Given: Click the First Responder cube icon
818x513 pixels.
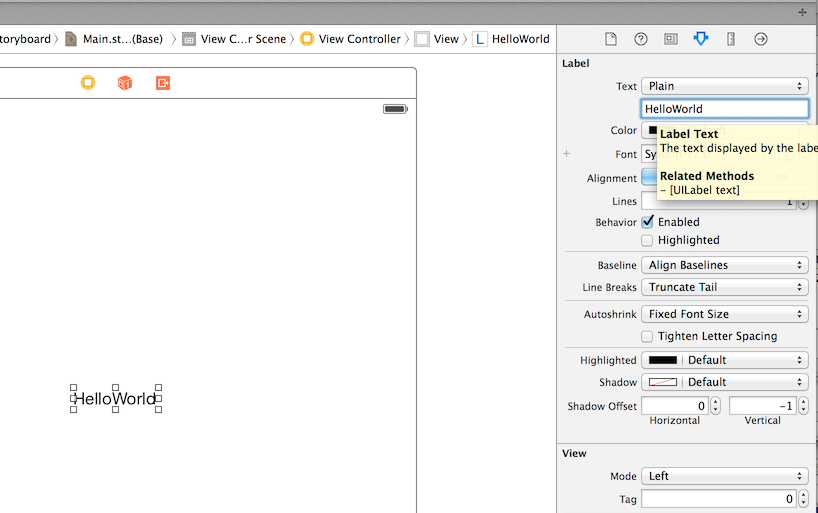Looking at the screenshot, I should pyautogui.click(x=125, y=83).
